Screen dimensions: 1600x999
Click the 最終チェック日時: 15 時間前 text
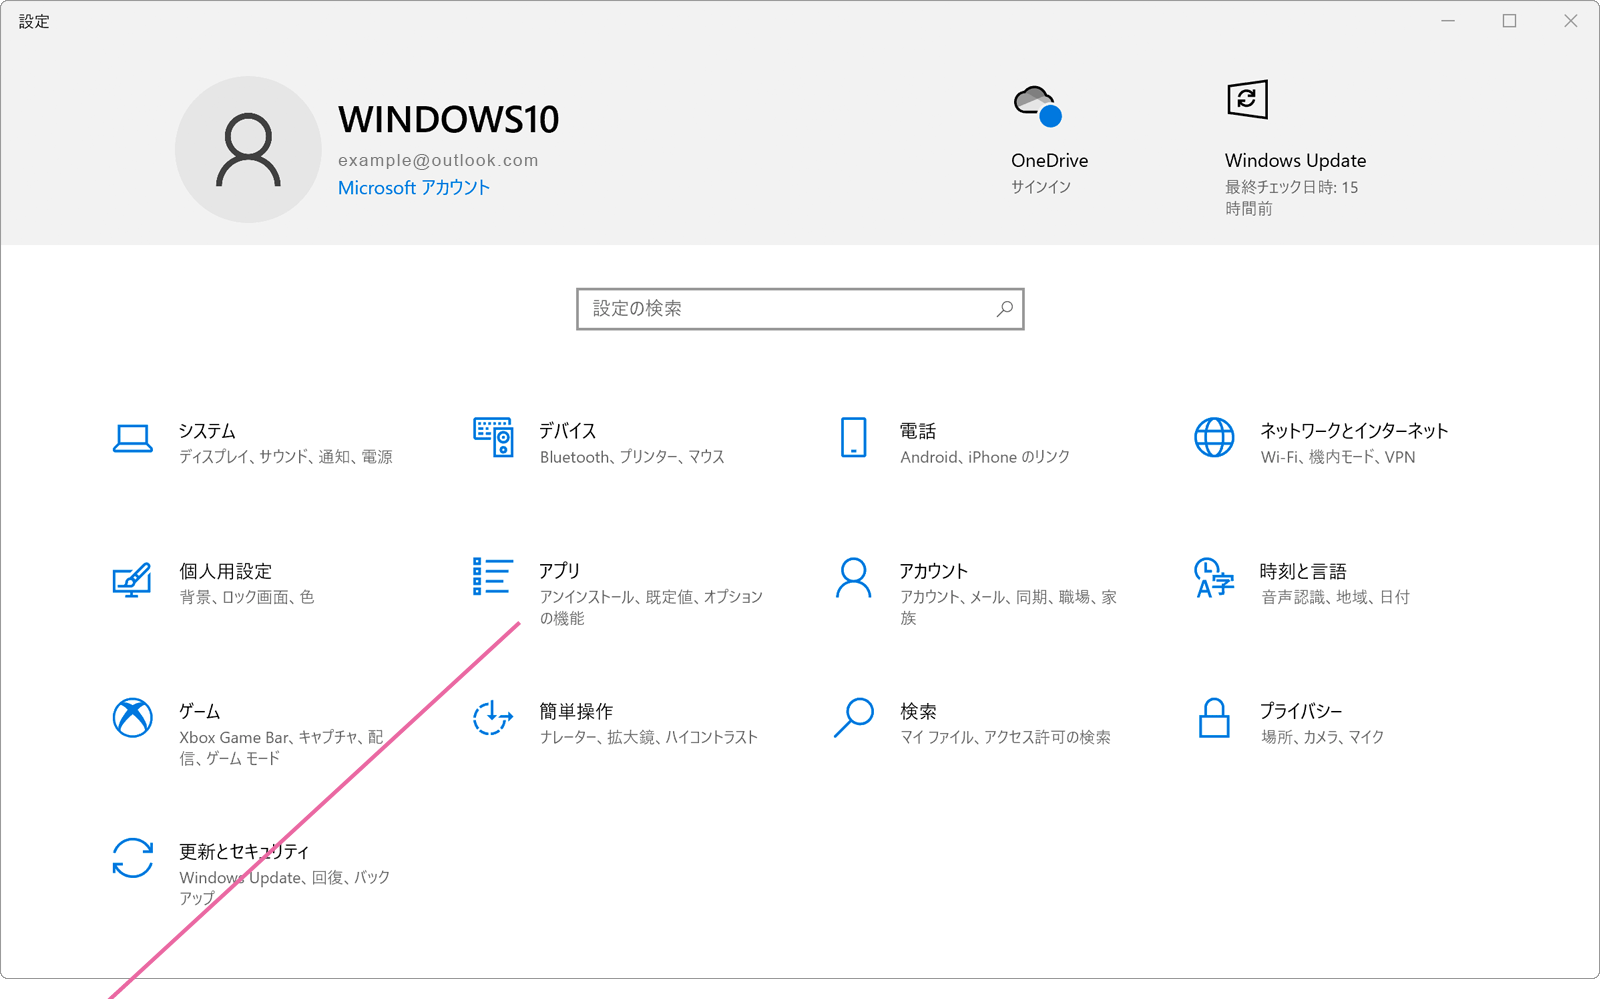coord(1292,198)
